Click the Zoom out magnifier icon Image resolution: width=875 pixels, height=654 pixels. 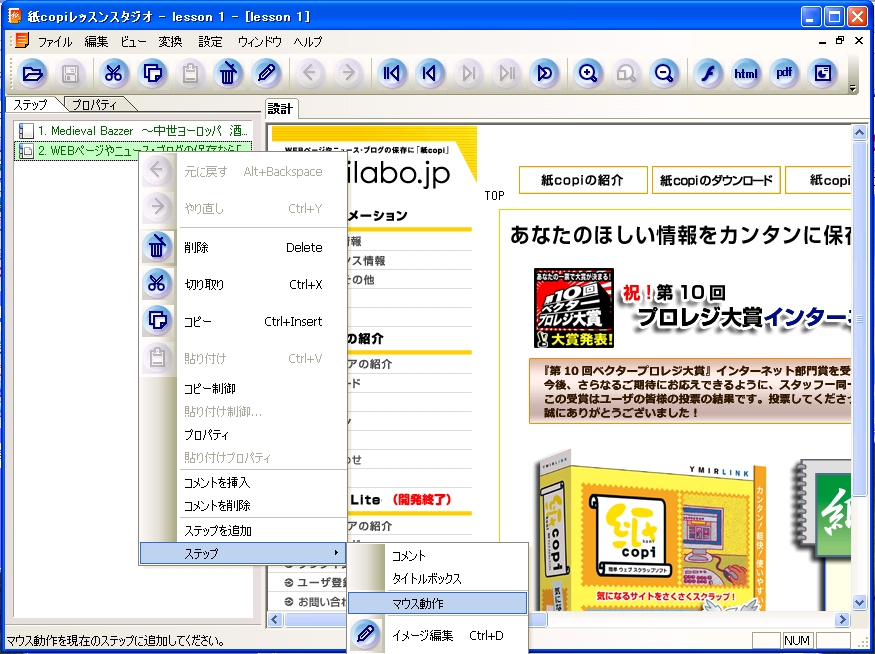664,73
